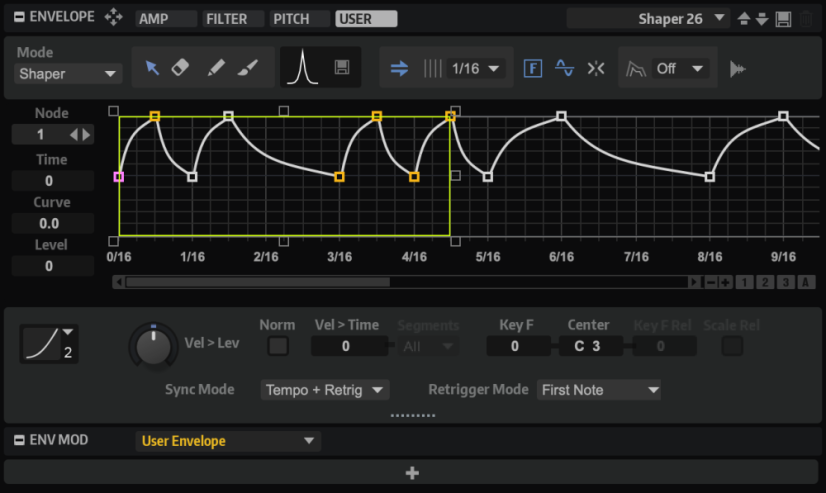Image resolution: width=826 pixels, height=493 pixels.
Task: Enable the Norm checkbox
Action: pos(277,346)
